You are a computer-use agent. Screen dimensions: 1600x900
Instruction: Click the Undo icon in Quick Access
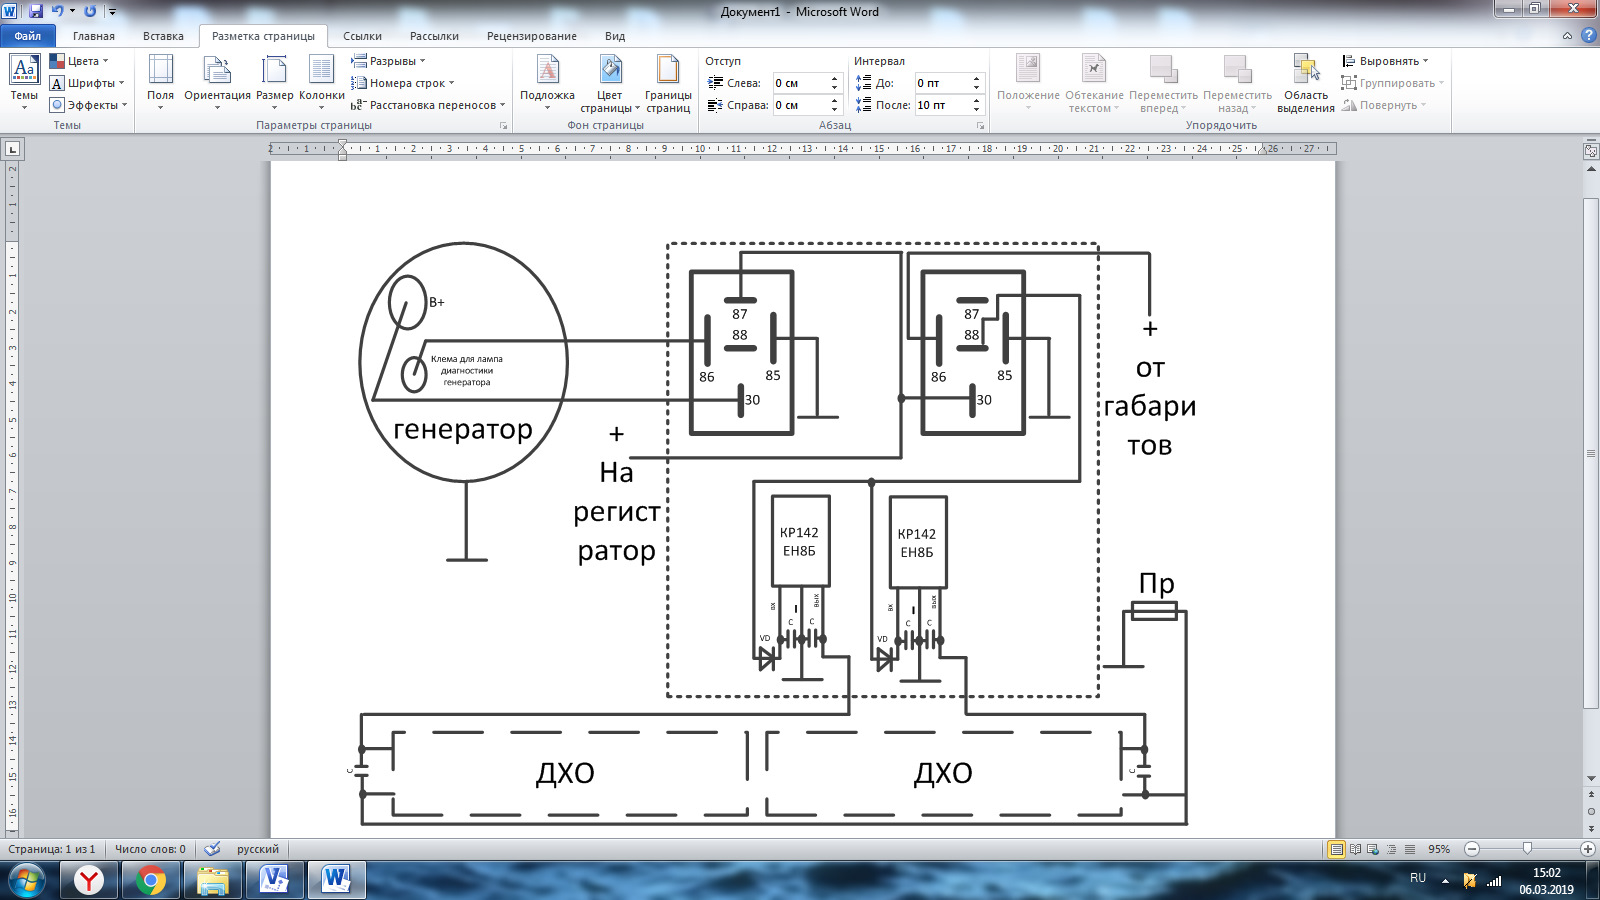click(x=58, y=11)
